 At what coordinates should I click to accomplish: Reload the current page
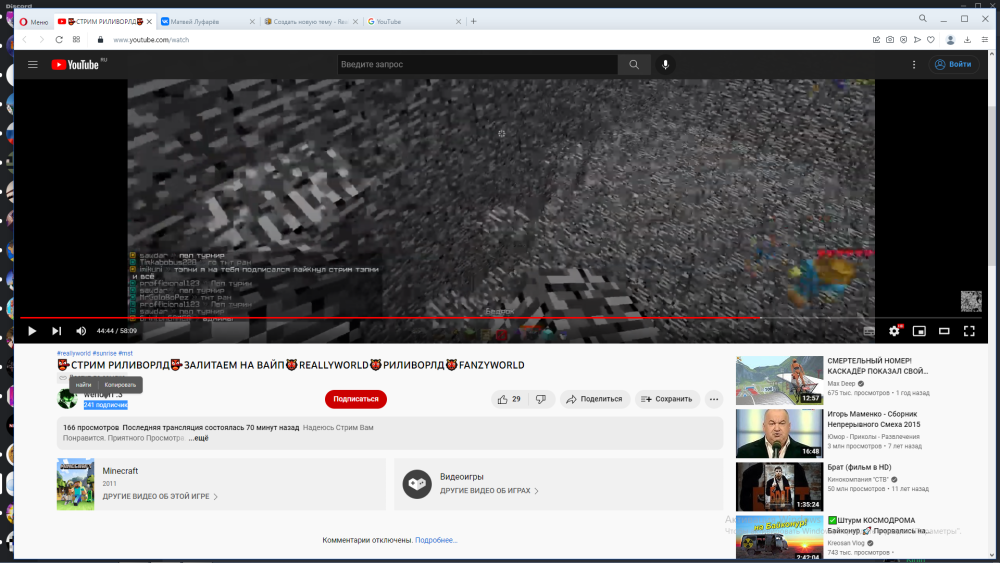tap(59, 40)
